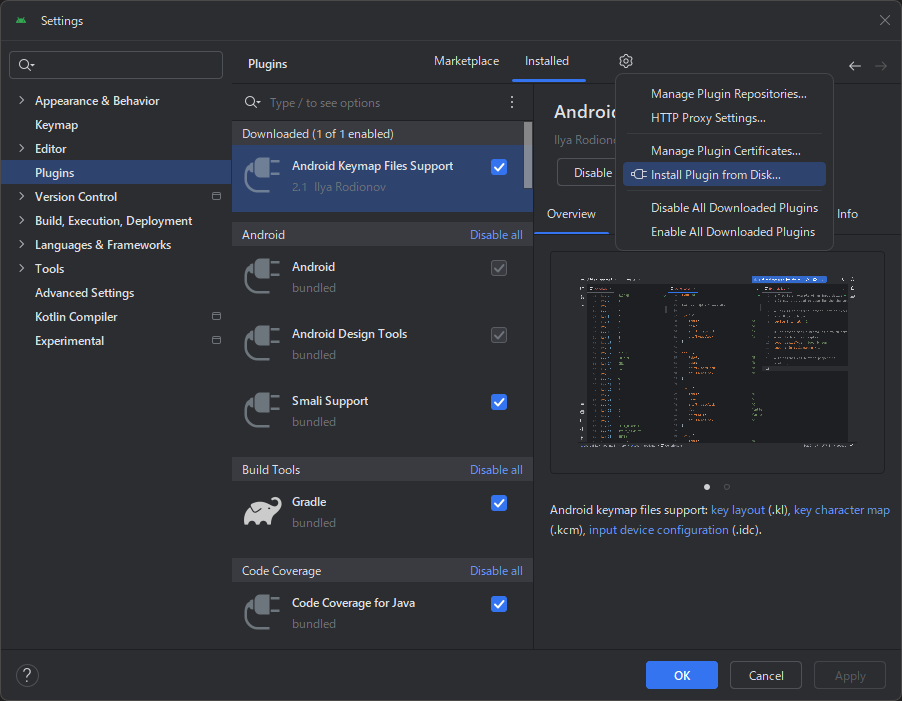Click the Code Coverage for Java icon
The image size is (902, 701).
point(262,613)
